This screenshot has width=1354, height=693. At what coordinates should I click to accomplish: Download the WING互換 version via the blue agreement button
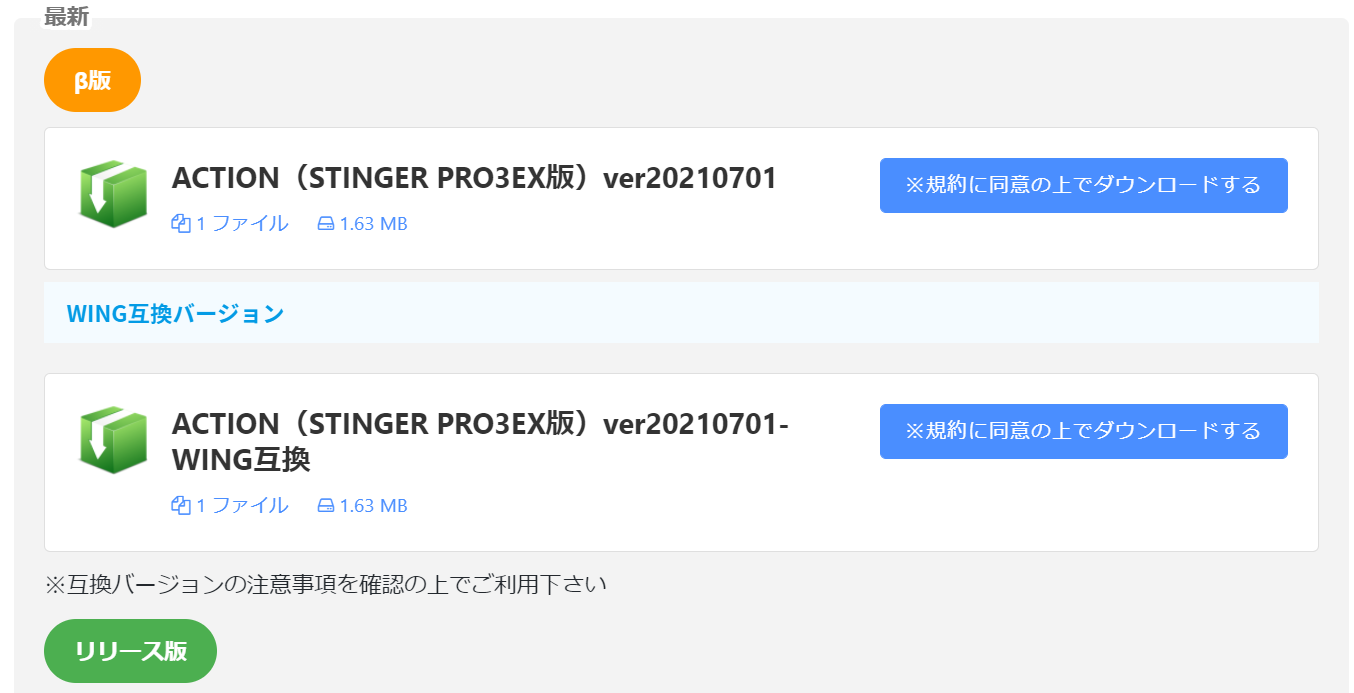[1083, 431]
